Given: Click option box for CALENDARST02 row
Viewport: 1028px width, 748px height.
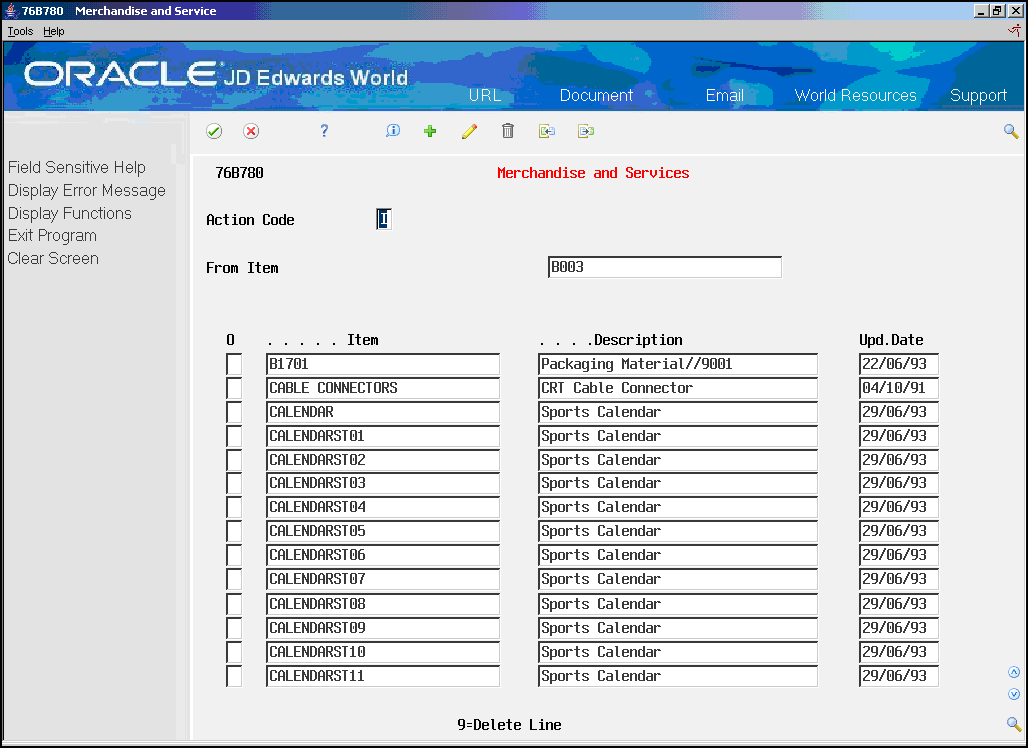Looking at the screenshot, I should (234, 460).
